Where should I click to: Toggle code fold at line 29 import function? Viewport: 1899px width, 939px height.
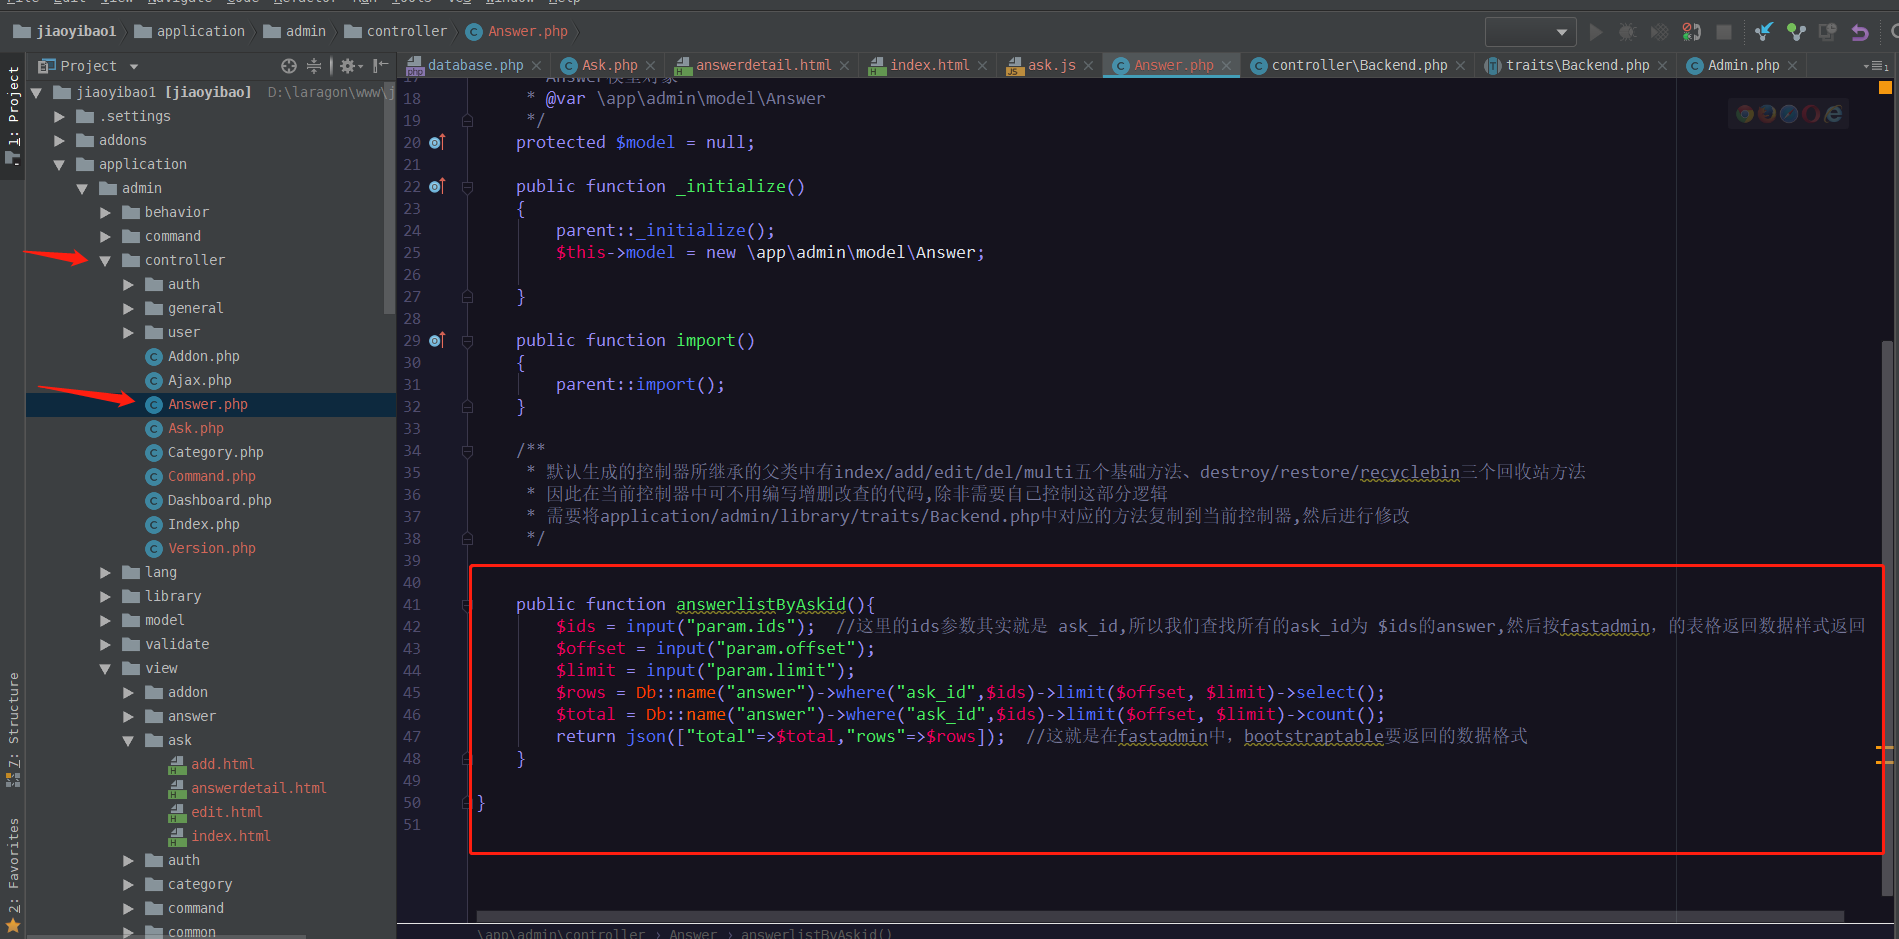[x=467, y=341]
